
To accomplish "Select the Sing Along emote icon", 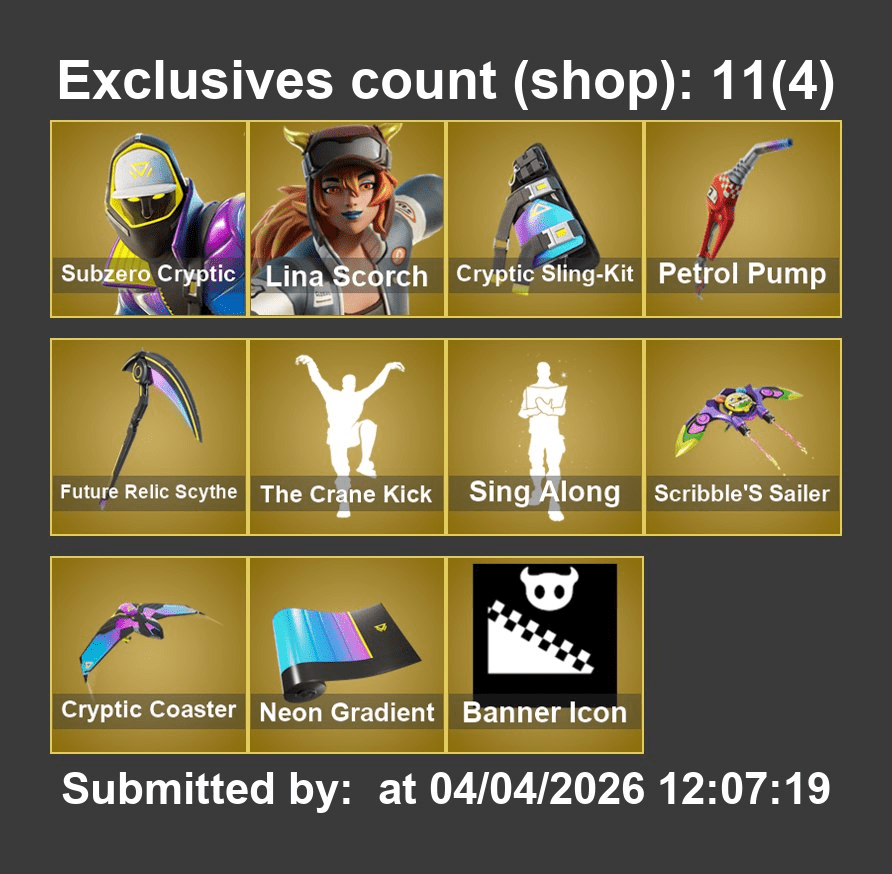I will click(x=545, y=437).
